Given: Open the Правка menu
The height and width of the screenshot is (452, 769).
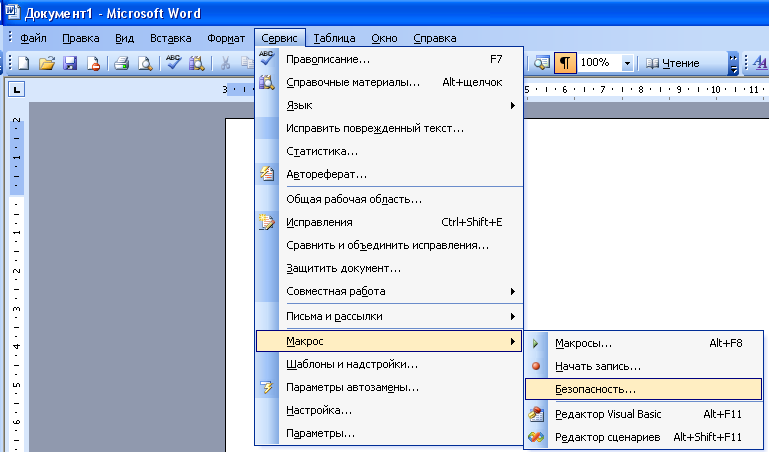Looking at the screenshot, I should tap(81, 38).
